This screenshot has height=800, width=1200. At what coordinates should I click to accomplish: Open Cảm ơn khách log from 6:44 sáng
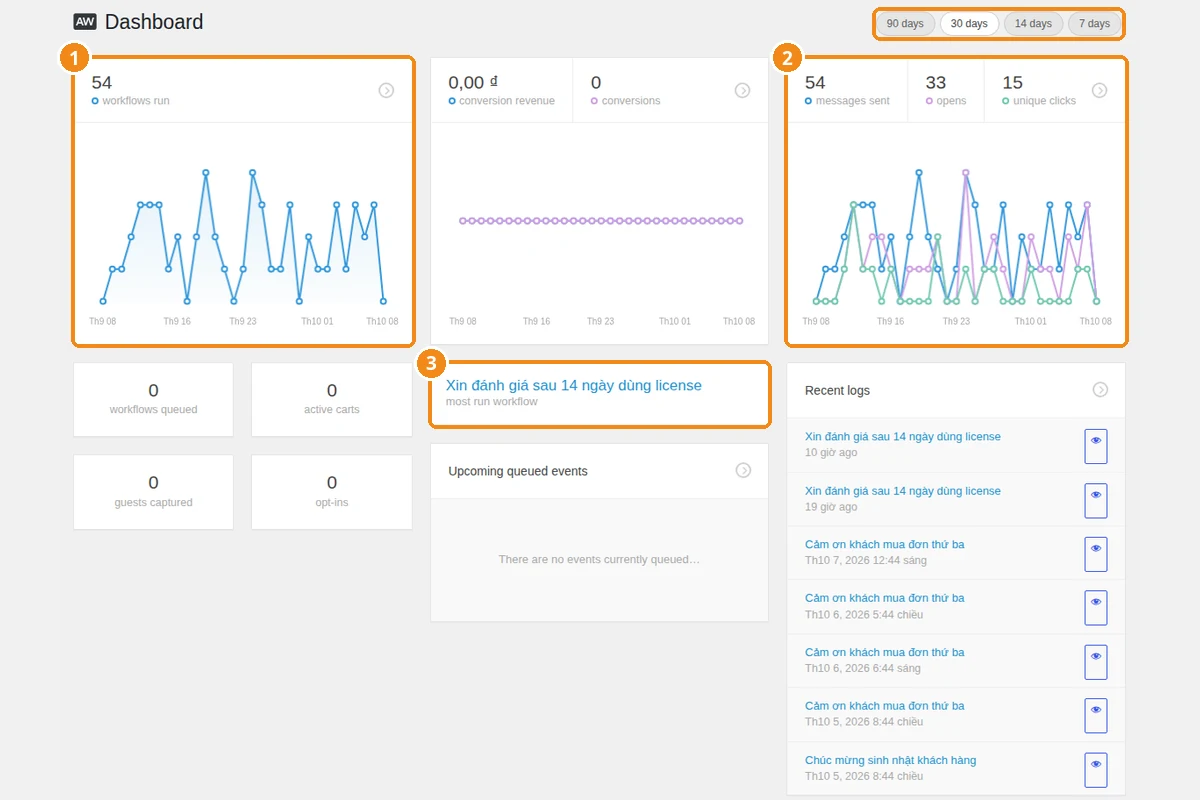(885, 652)
